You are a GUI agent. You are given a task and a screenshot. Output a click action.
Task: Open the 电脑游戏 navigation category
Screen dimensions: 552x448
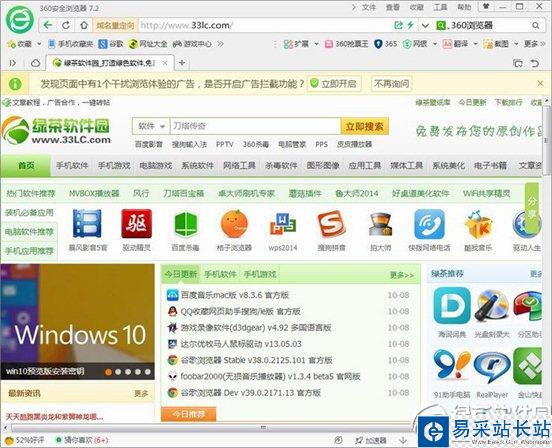pos(156,165)
